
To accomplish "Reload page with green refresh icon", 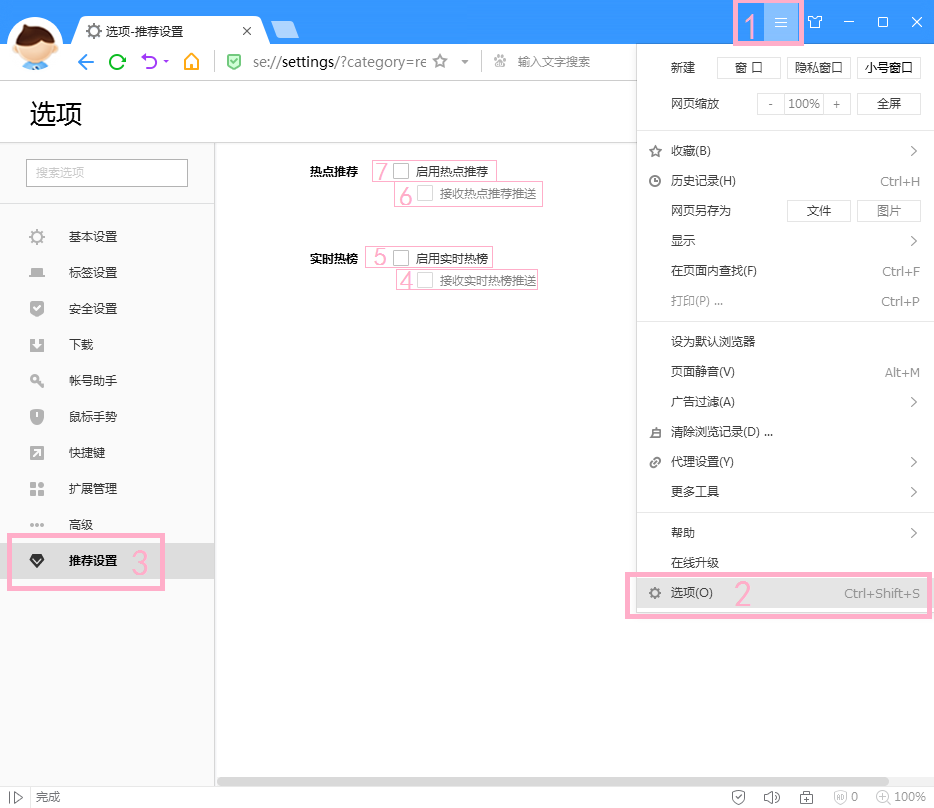I will tap(117, 62).
